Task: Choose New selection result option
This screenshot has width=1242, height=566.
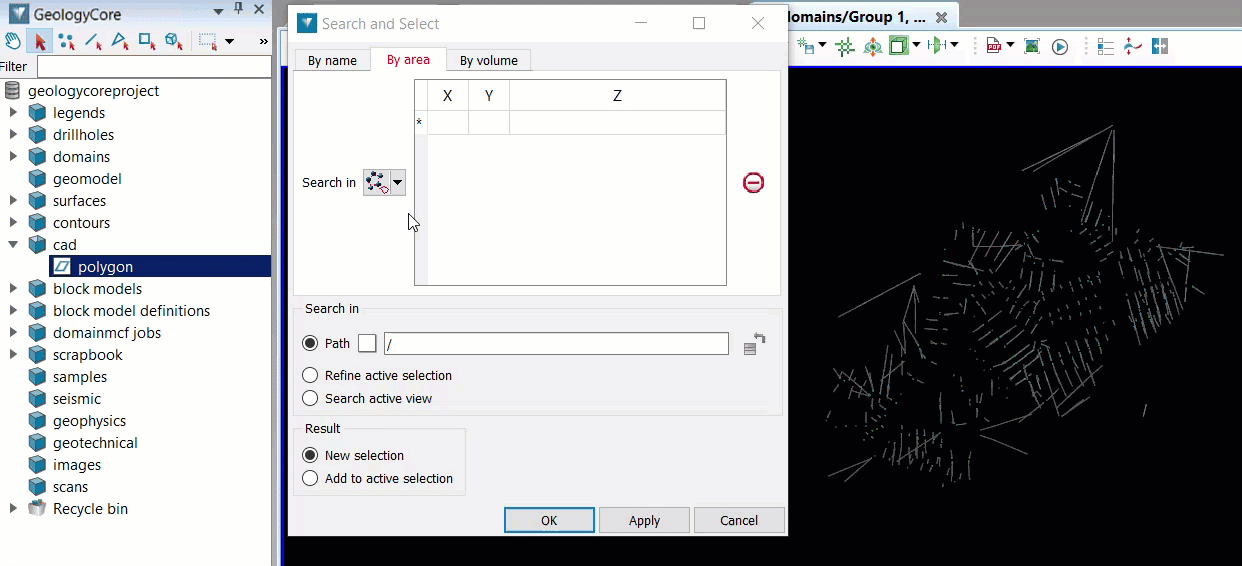Action: (x=310, y=455)
